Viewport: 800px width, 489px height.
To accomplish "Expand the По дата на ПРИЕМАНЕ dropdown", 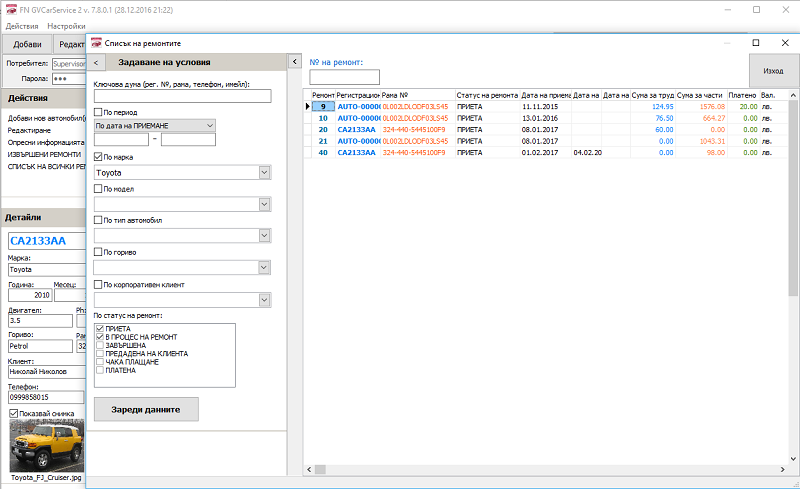I will point(209,125).
